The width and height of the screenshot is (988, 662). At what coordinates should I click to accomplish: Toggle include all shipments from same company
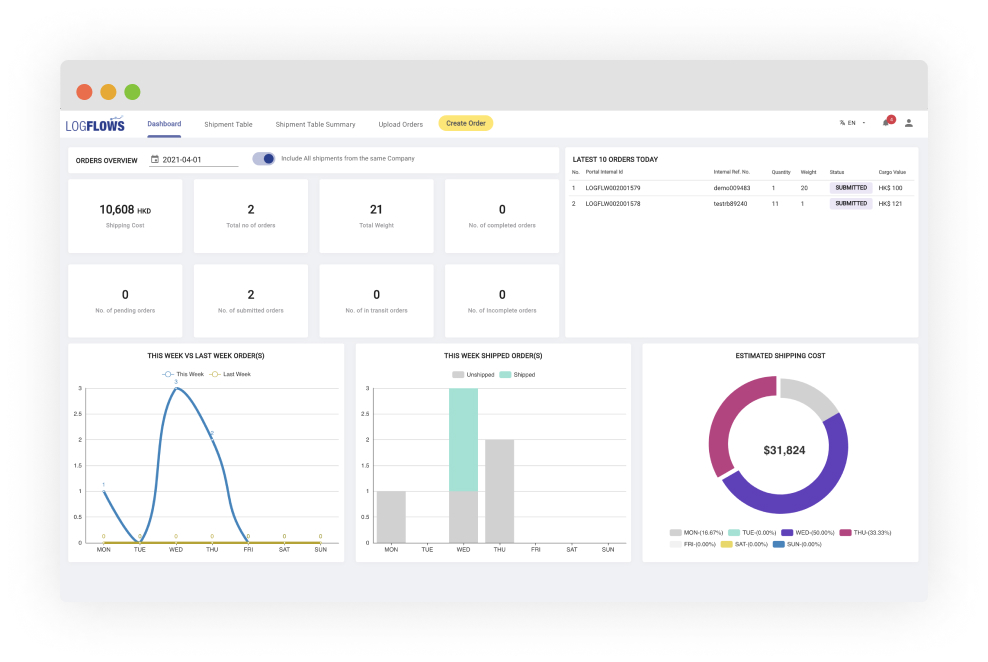point(264,159)
